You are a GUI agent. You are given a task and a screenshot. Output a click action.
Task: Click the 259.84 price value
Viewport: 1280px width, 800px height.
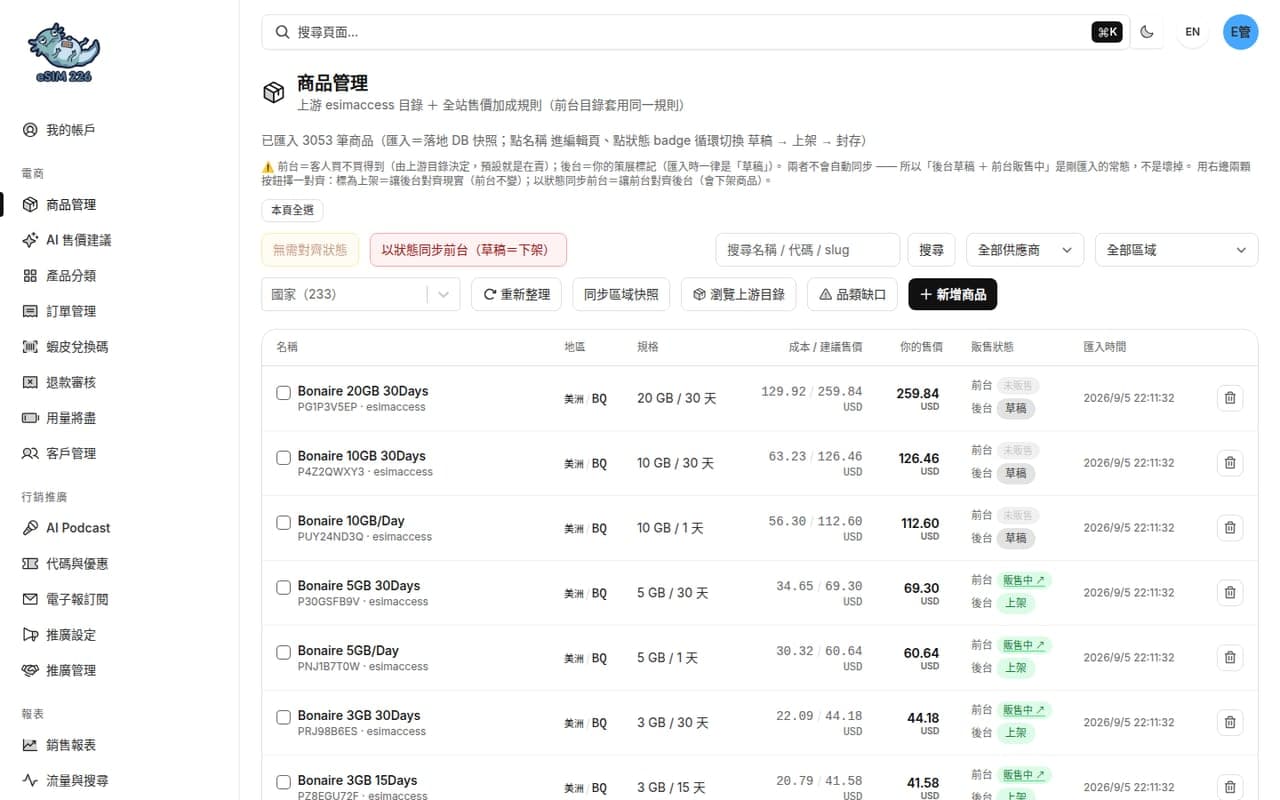point(918,393)
